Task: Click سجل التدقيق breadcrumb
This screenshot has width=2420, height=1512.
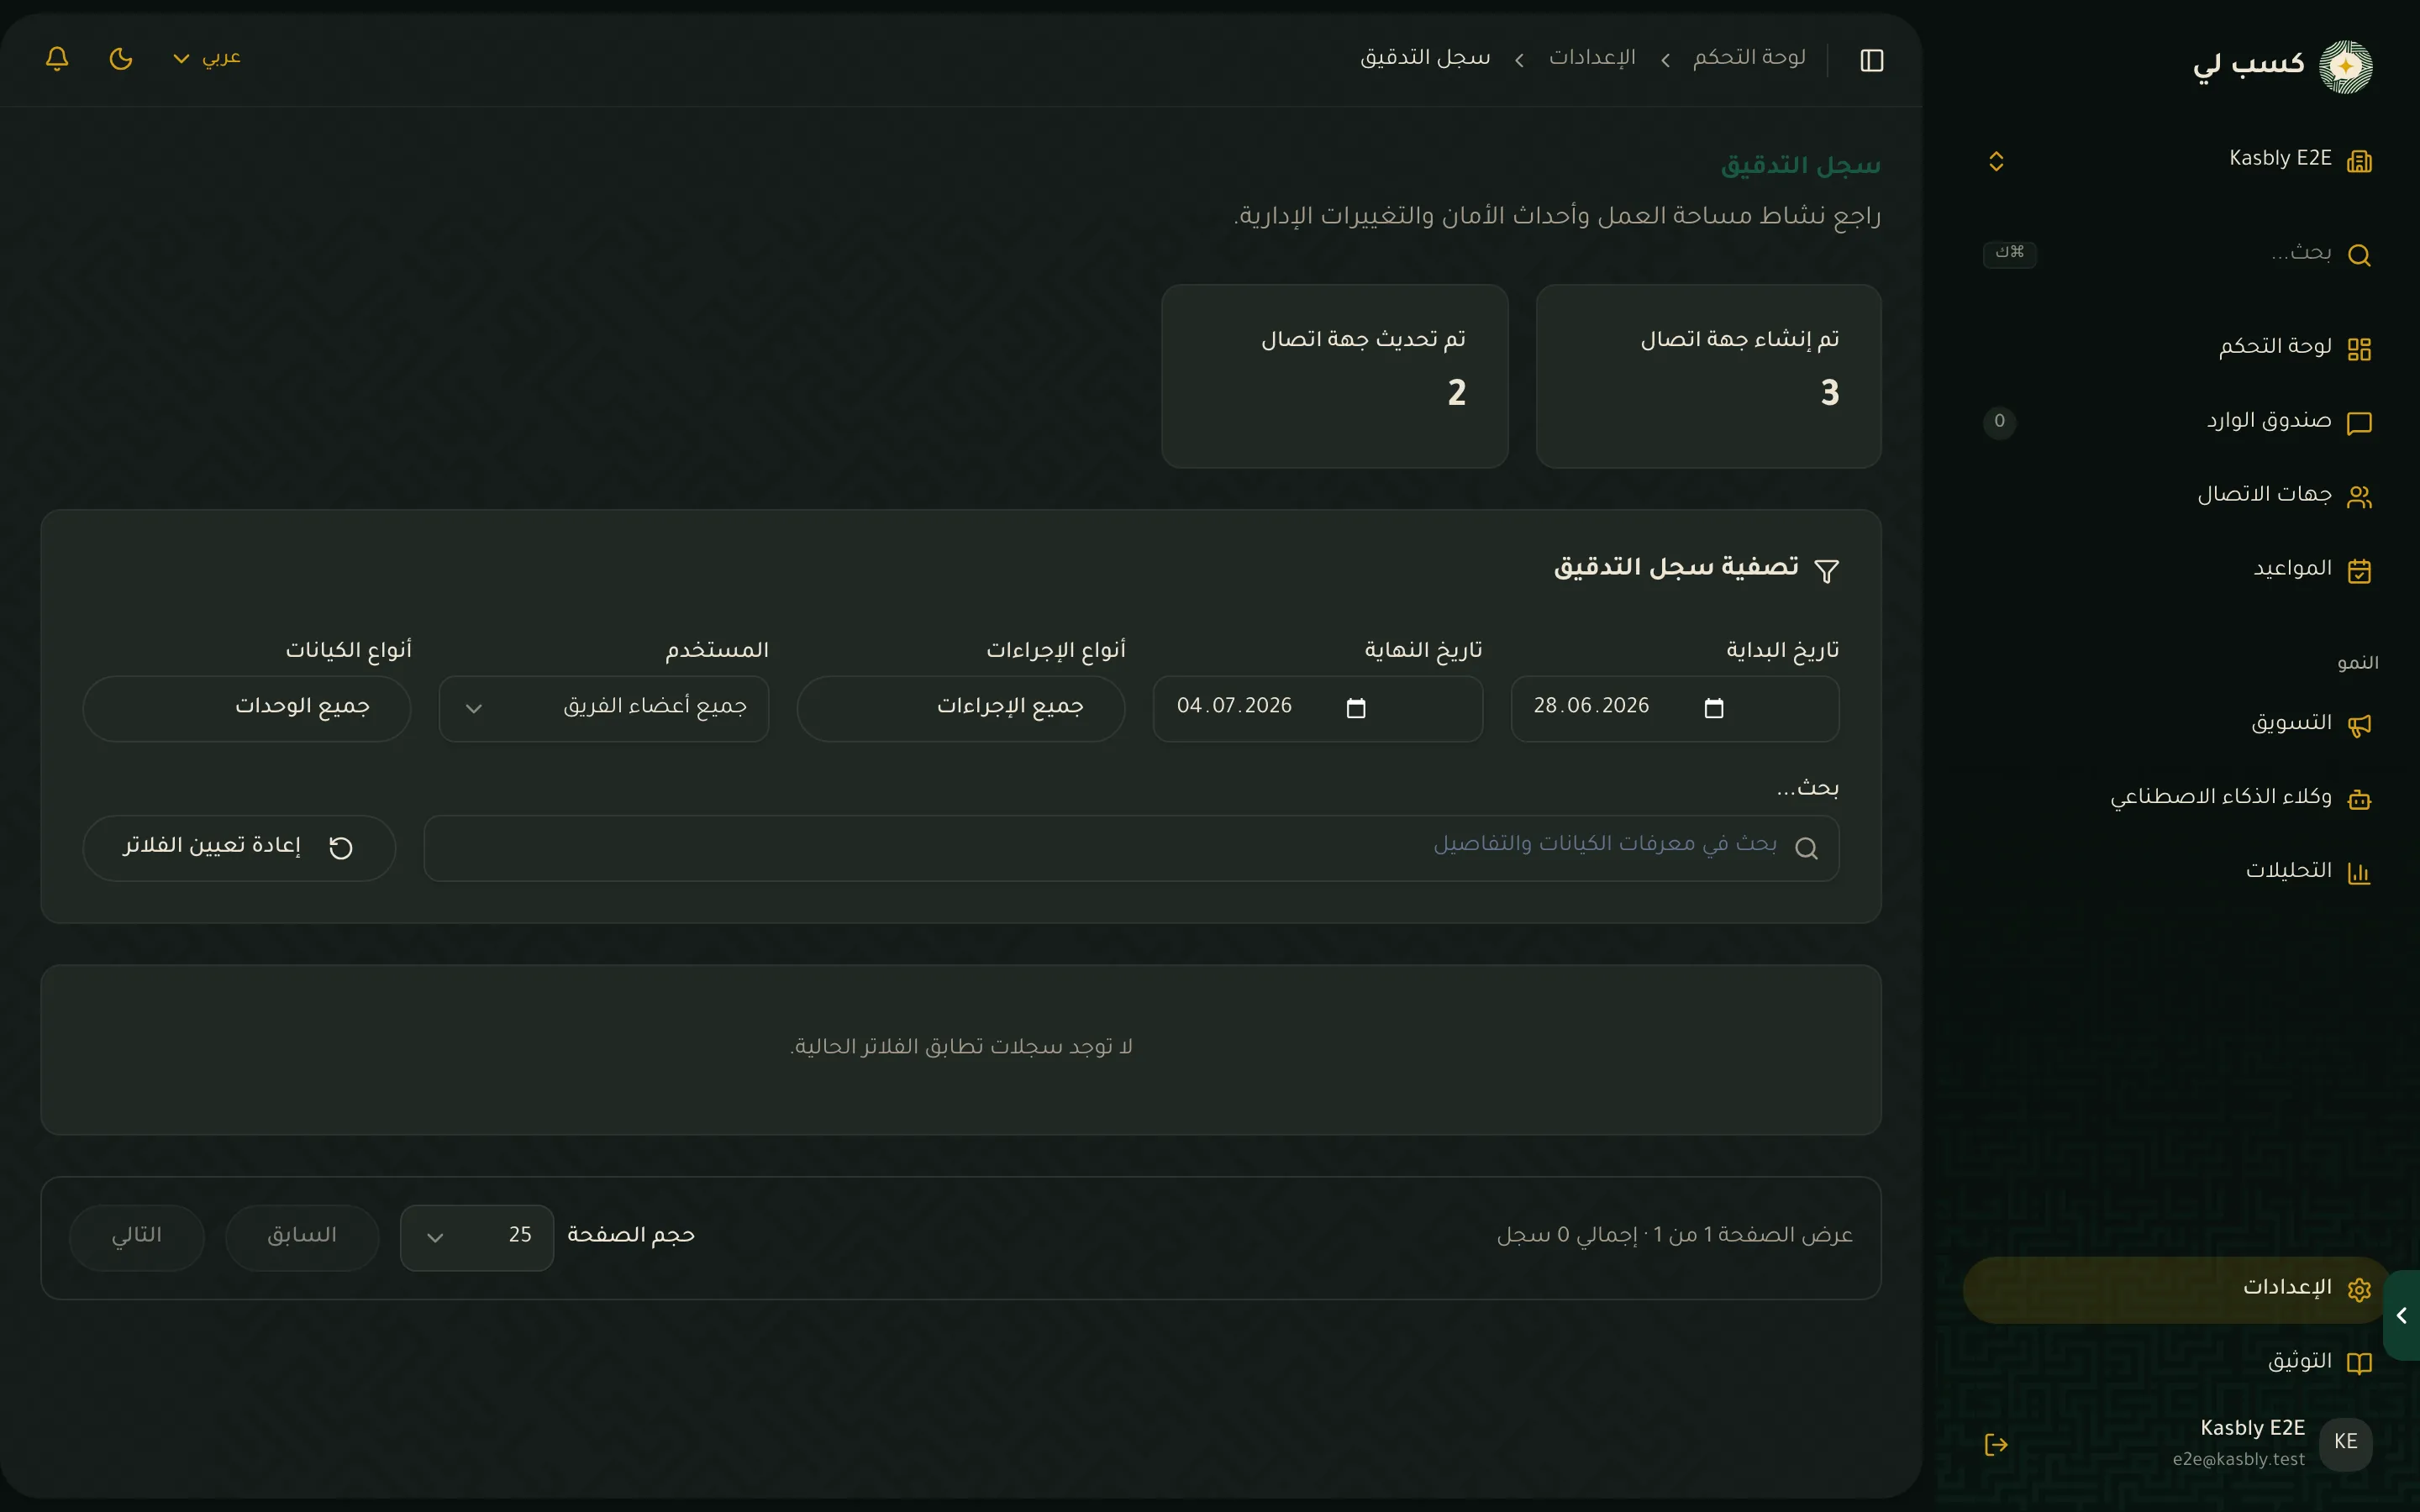Action: tap(1425, 58)
